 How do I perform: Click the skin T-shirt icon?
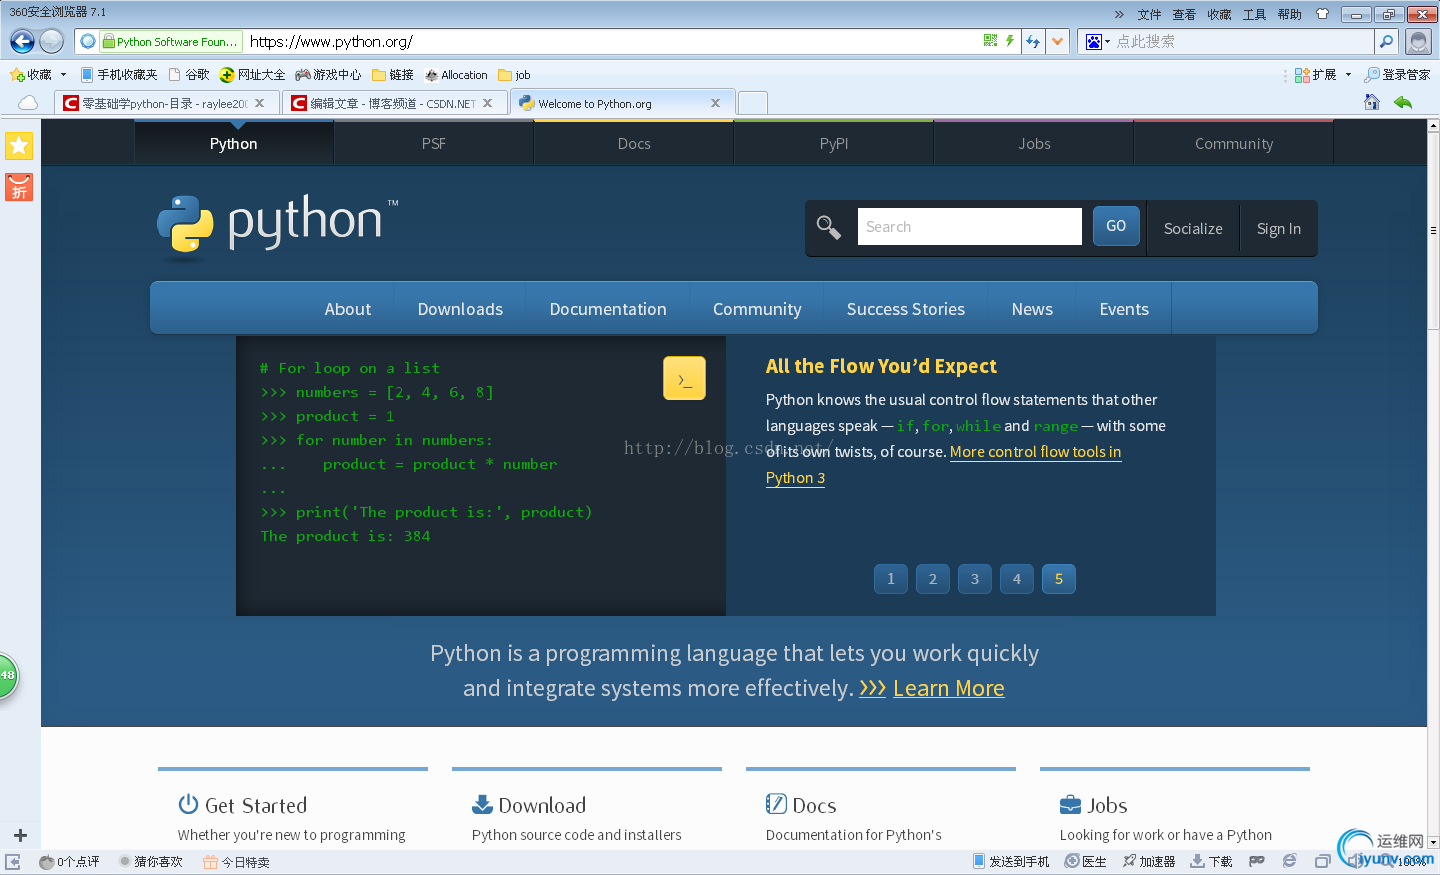[1322, 14]
